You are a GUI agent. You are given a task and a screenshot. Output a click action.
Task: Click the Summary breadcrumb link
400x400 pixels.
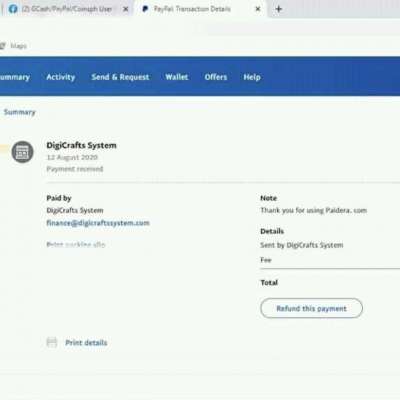[19, 112]
